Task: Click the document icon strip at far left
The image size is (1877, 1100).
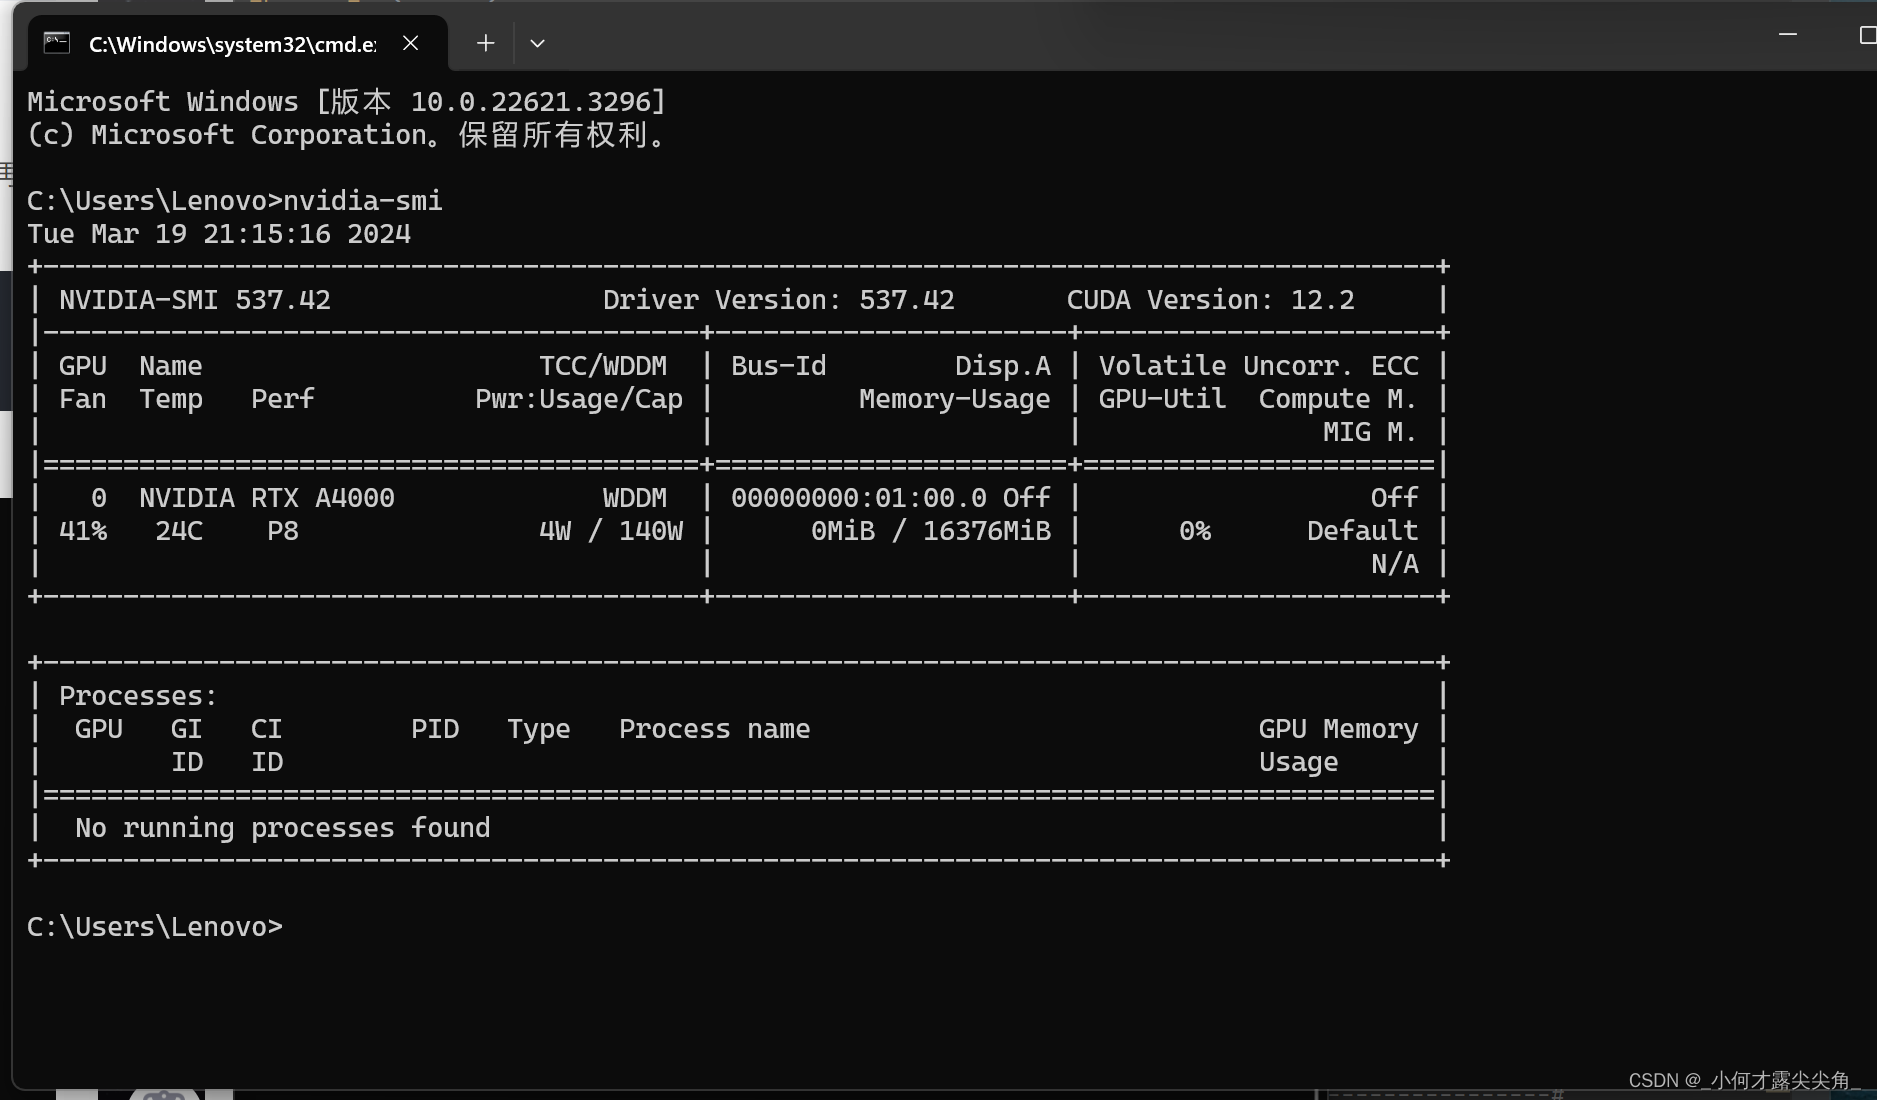Action: 5,172
